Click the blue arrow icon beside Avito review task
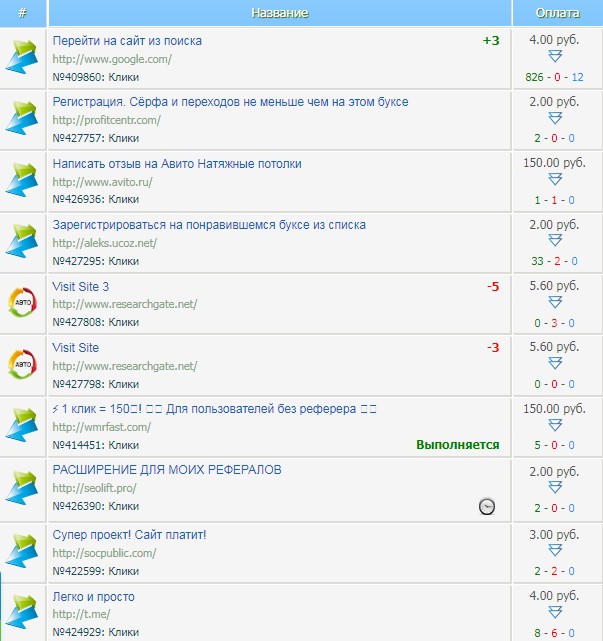The width and height of the screenshot is (603, 641). (x=23, y=180)
